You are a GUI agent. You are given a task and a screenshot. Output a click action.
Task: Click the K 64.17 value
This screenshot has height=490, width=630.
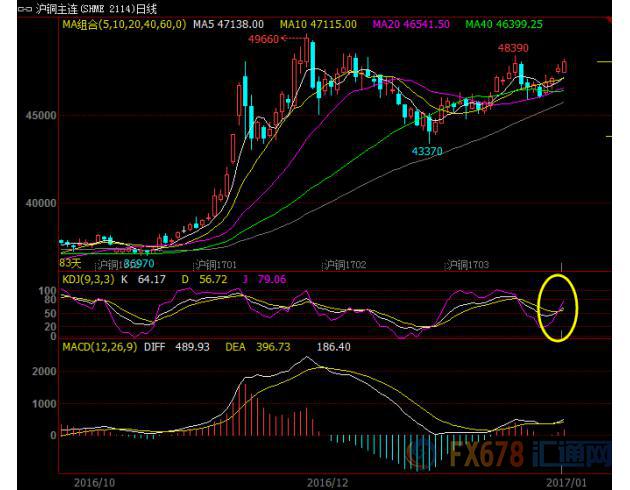(143, 280)
